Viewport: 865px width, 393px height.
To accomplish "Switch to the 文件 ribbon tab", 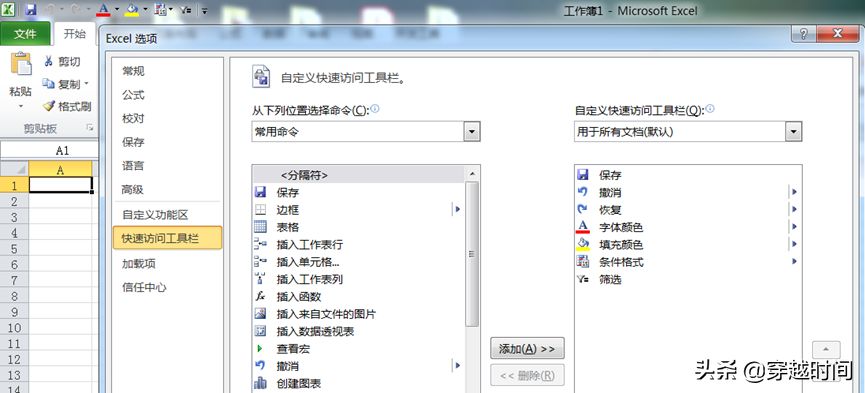I will click(x=25, y=34).
